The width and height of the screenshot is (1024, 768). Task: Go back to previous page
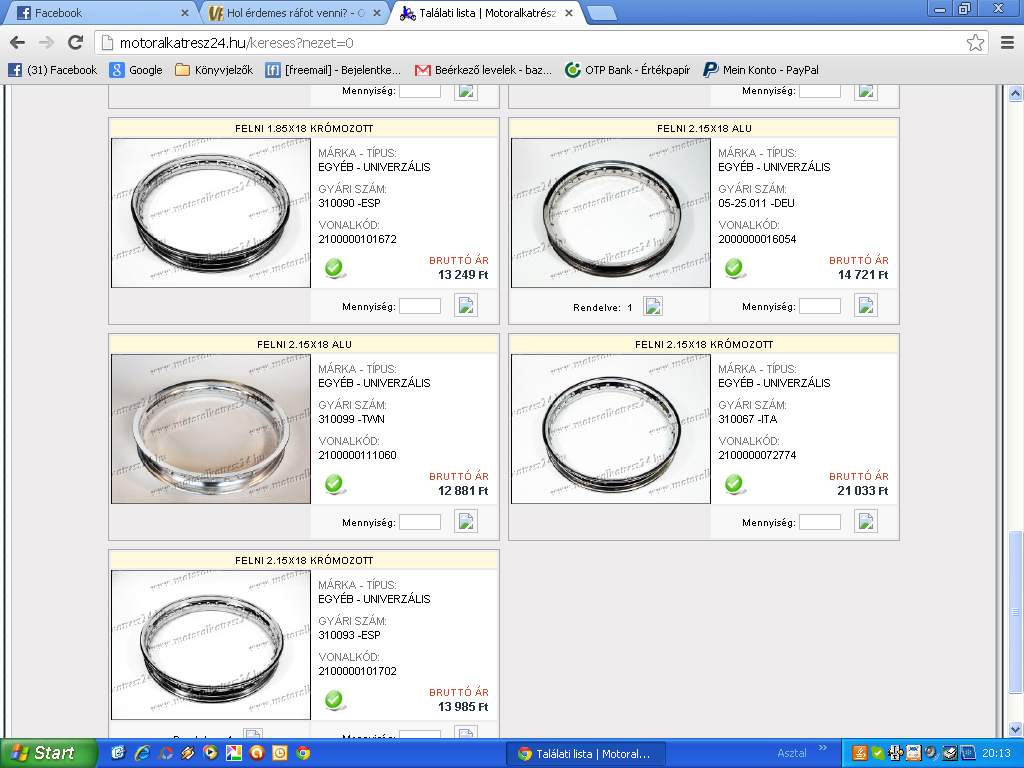click(x=17, y=43)
